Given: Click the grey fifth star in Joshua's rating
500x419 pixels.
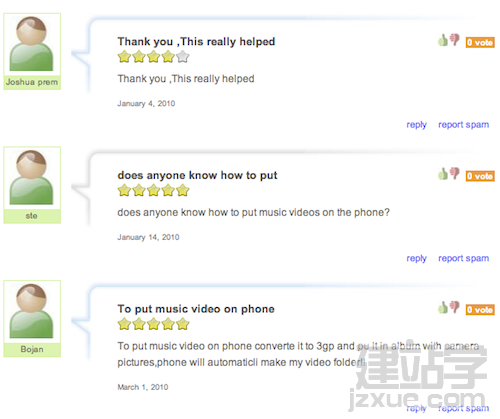Looking at the screenshot, I should click(183, 57).
